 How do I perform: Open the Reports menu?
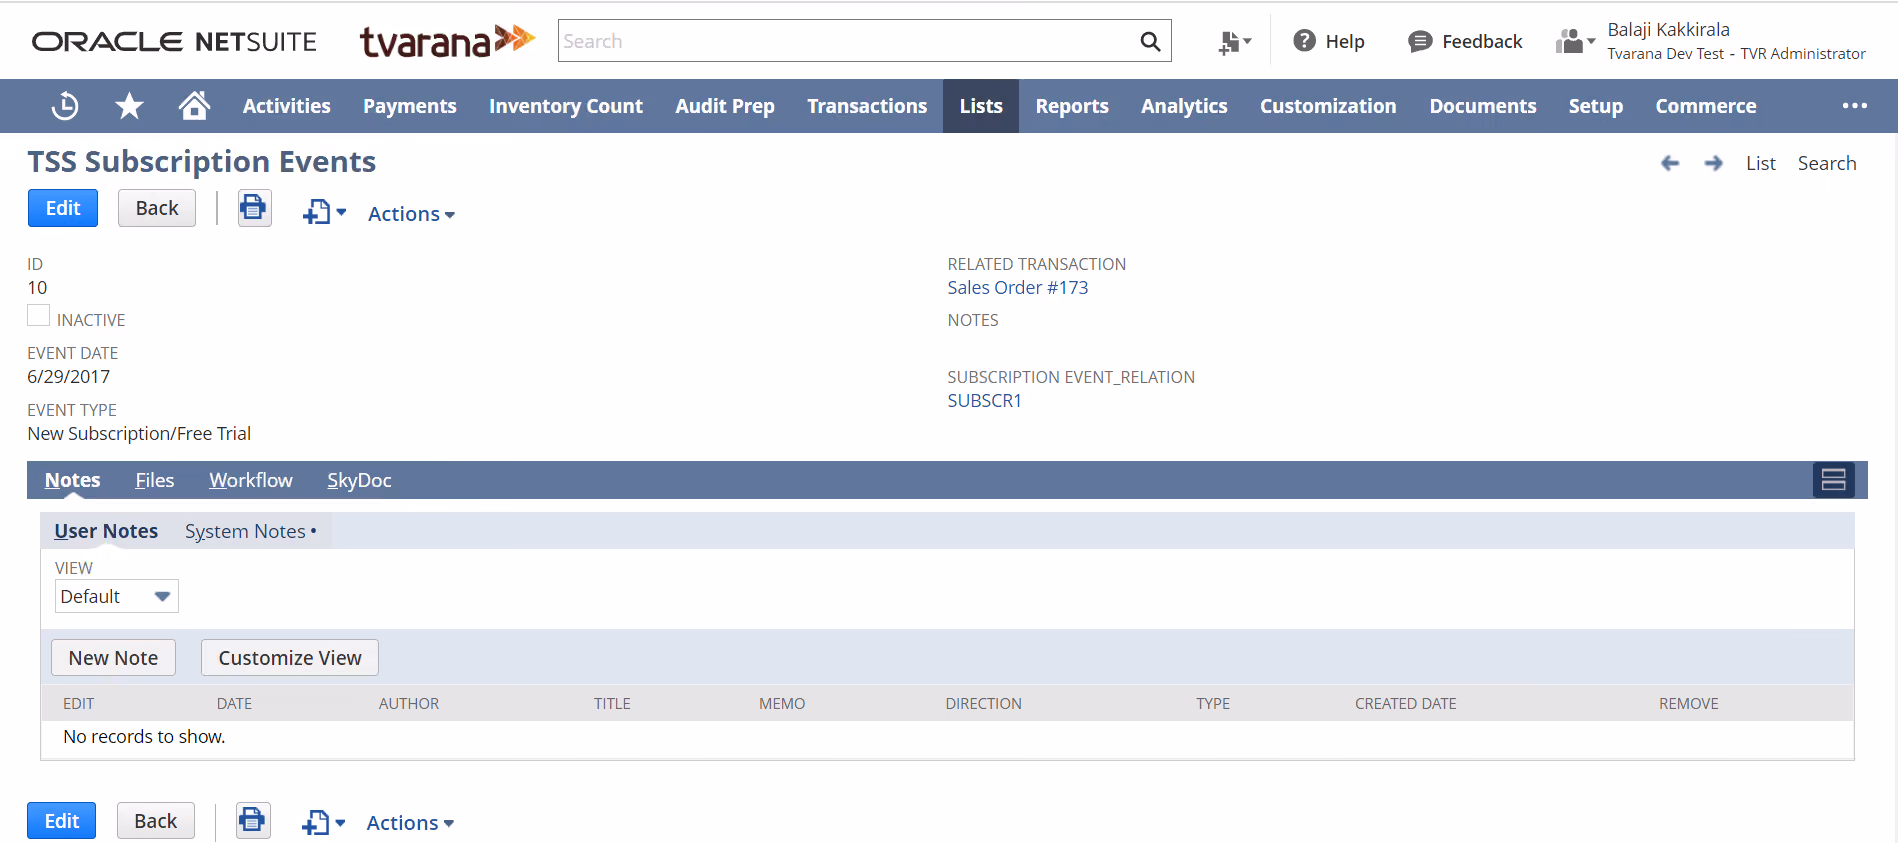(1072, 106)
